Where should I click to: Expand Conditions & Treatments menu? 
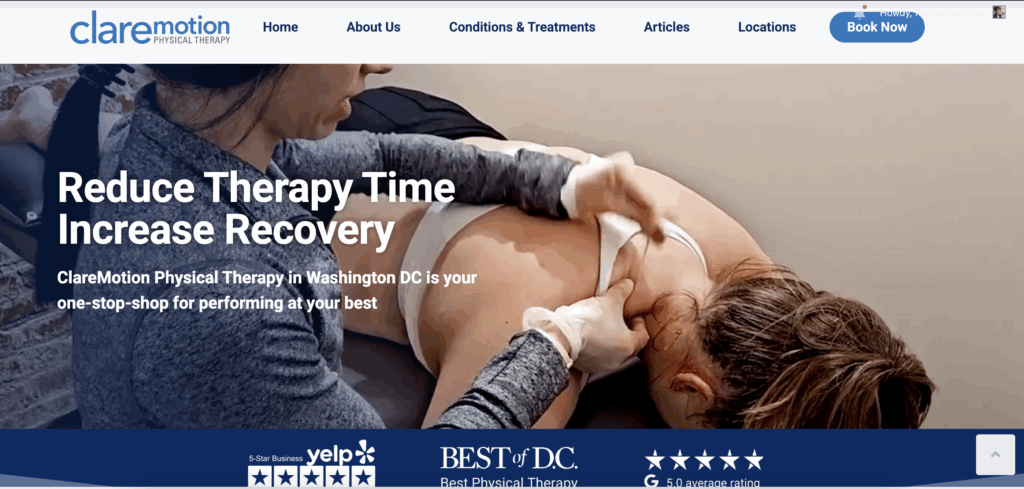pyautogui.click(x=522, y=27)
